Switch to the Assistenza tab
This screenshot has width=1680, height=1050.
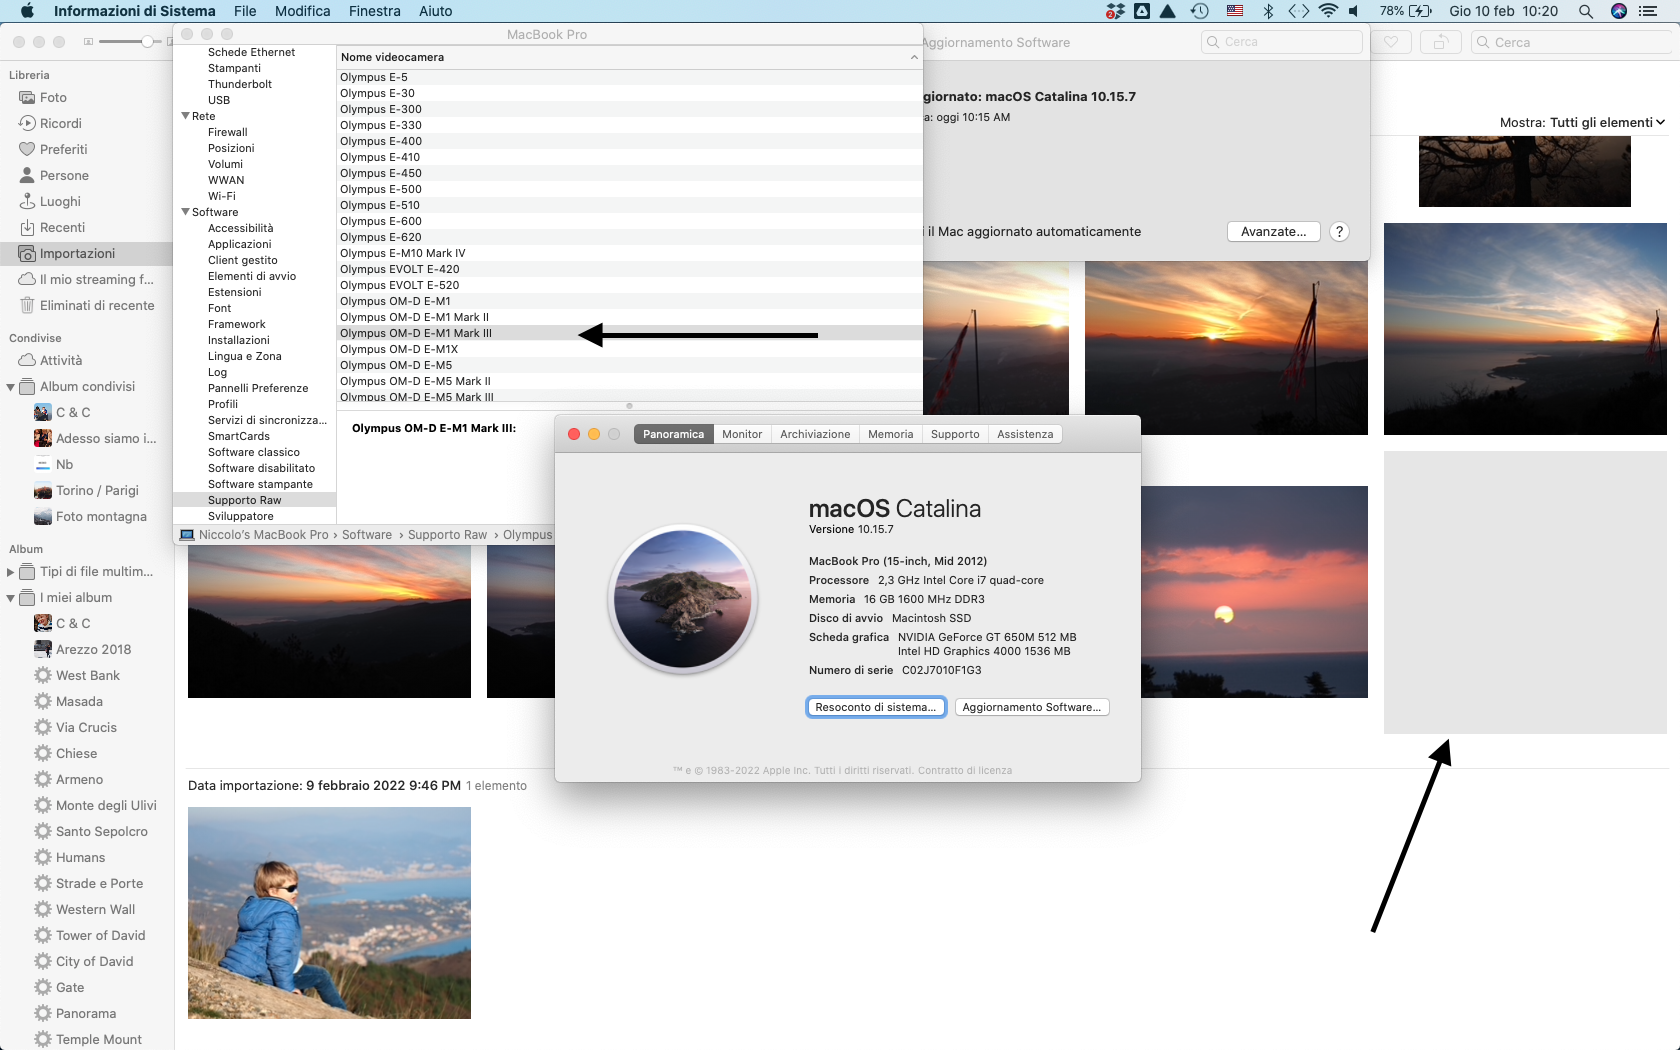point(1025,434)
